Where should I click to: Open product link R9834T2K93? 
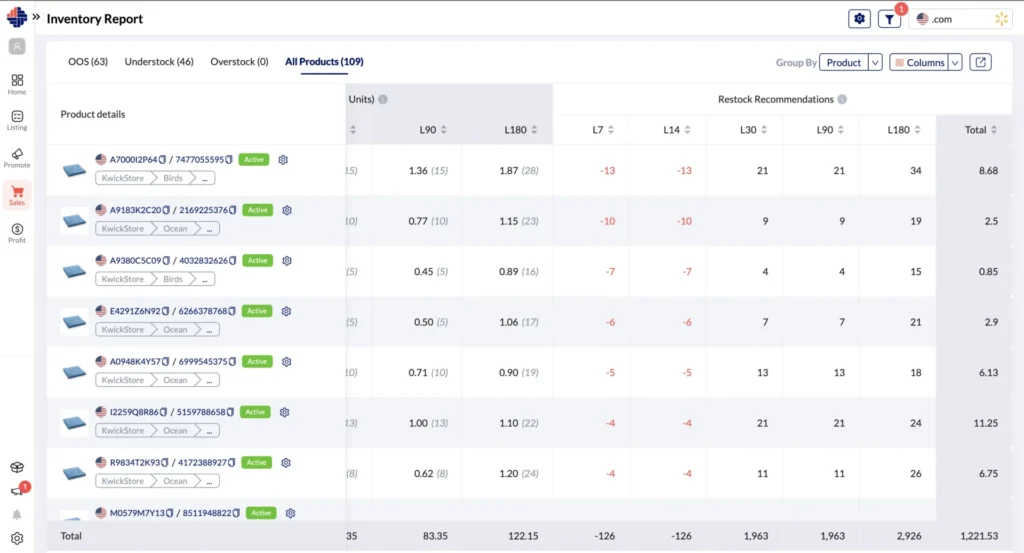coord(135,462)
